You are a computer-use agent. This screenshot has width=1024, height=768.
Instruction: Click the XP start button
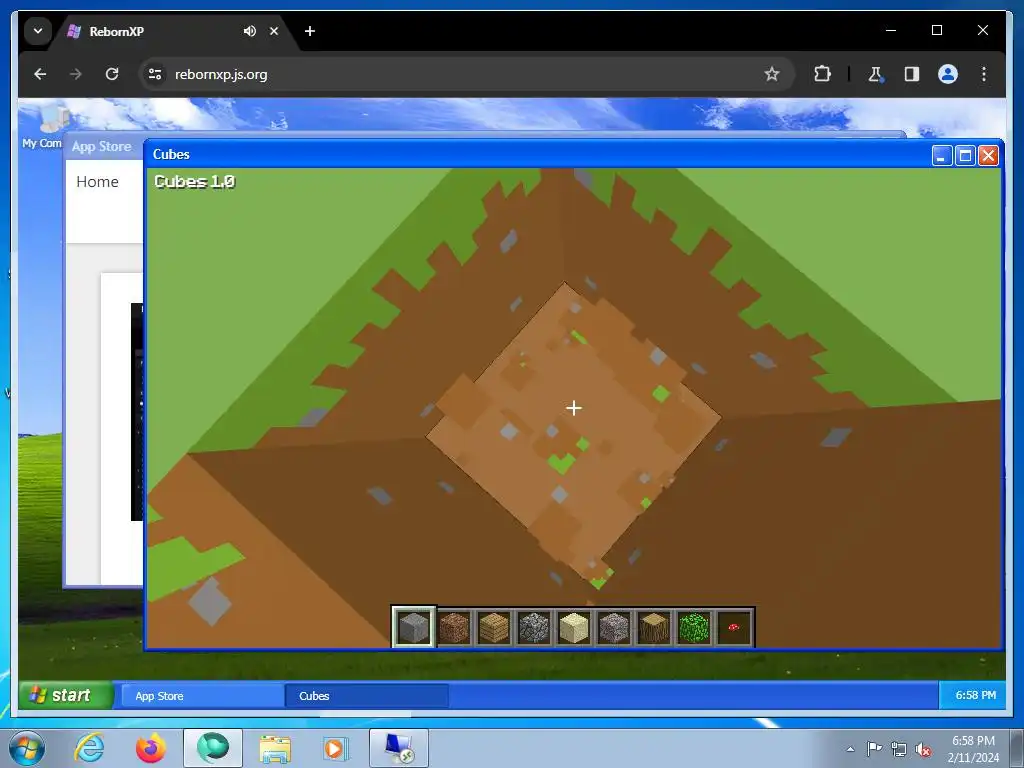click(65, 695)
